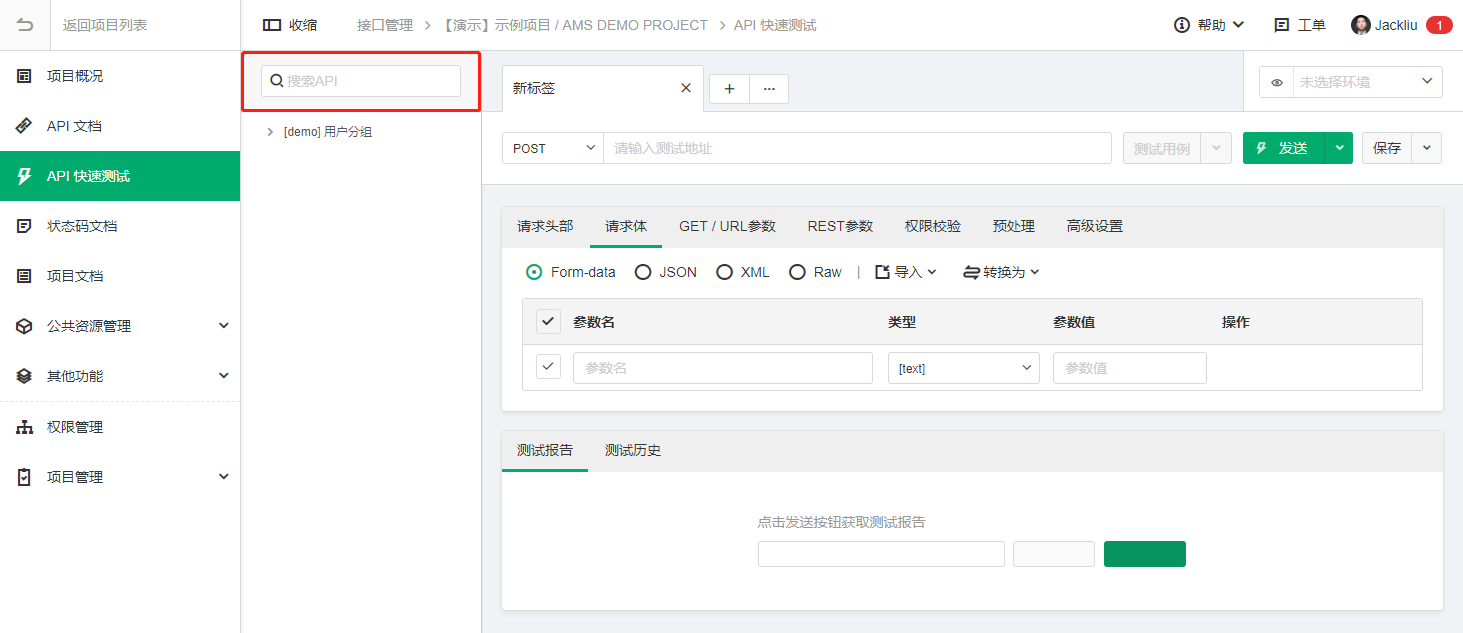Switch to the 高级设置 tab
Image resolution: width=1463 pixels, height=633 pixels.
(x=1095, y=226)
